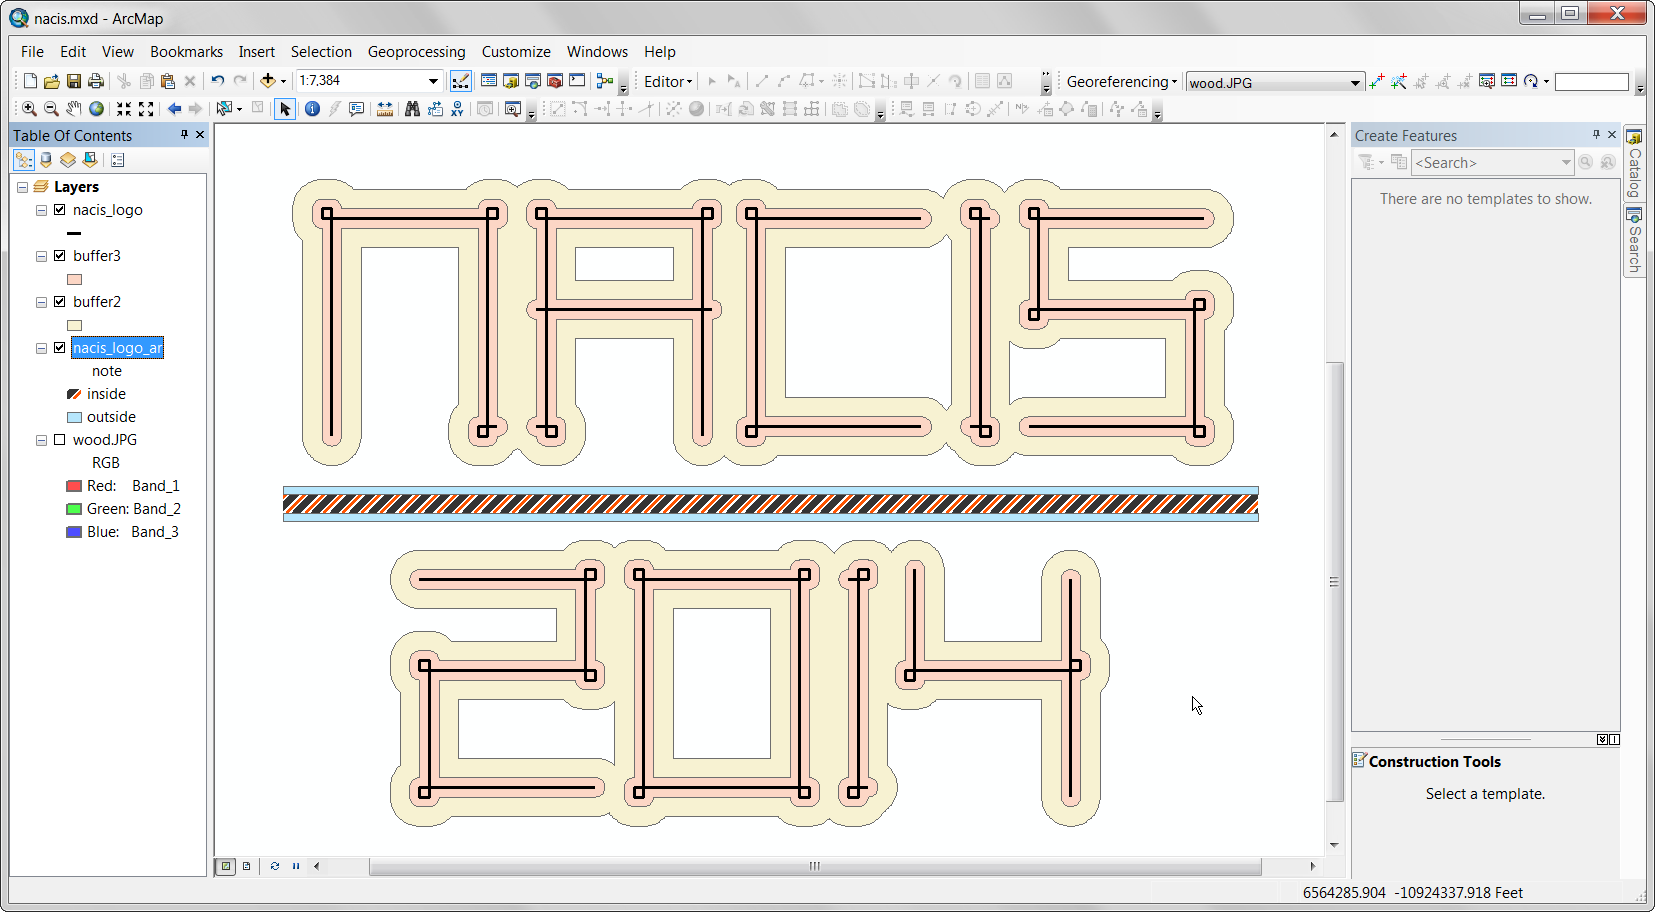Open a map document with folder icon

pos(52,81)
